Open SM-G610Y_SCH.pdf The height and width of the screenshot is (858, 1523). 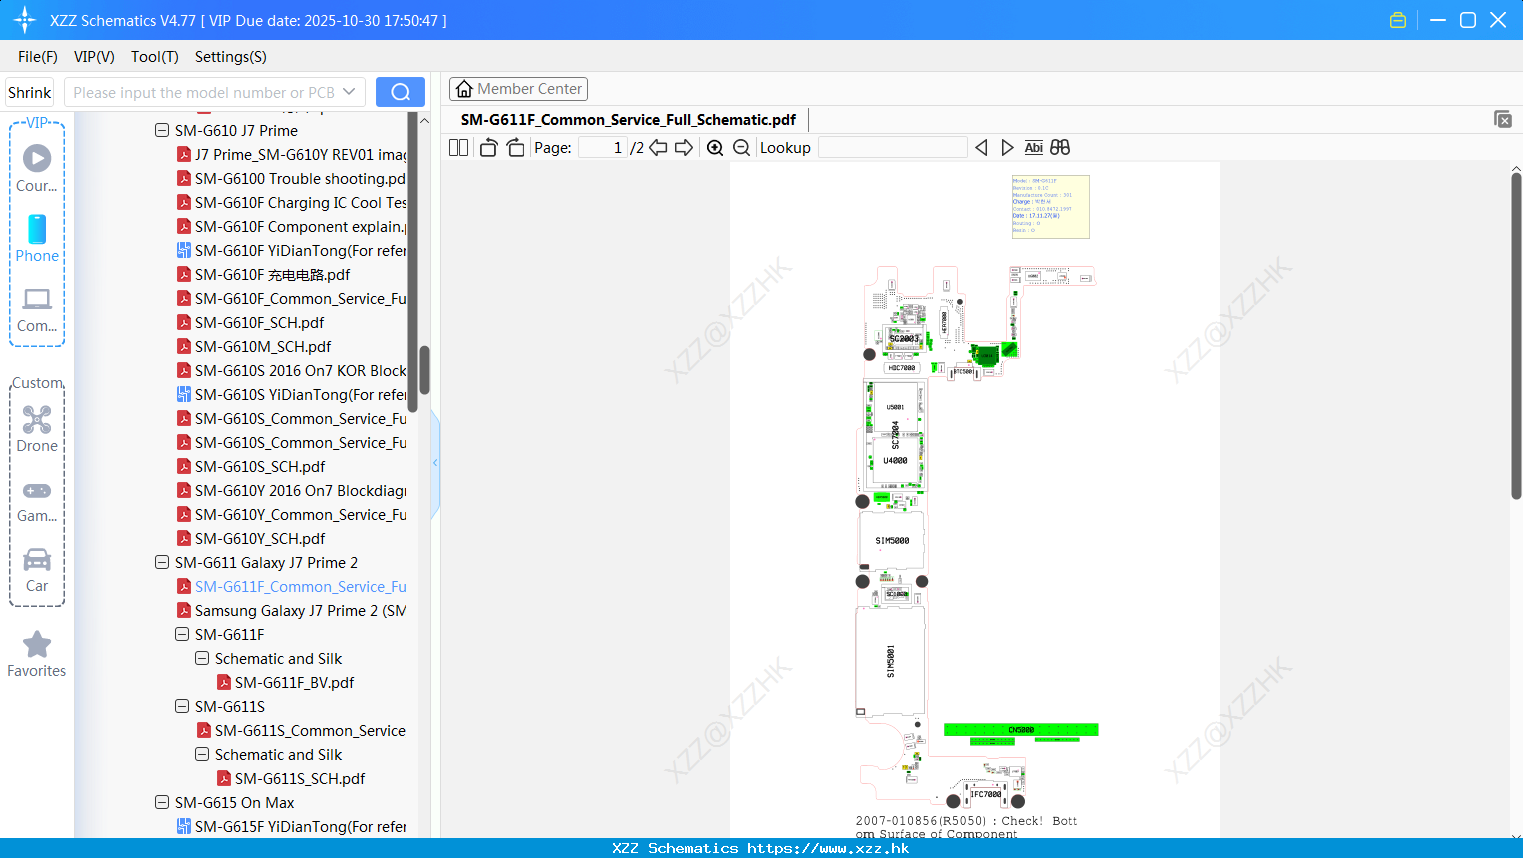(251, 538)
